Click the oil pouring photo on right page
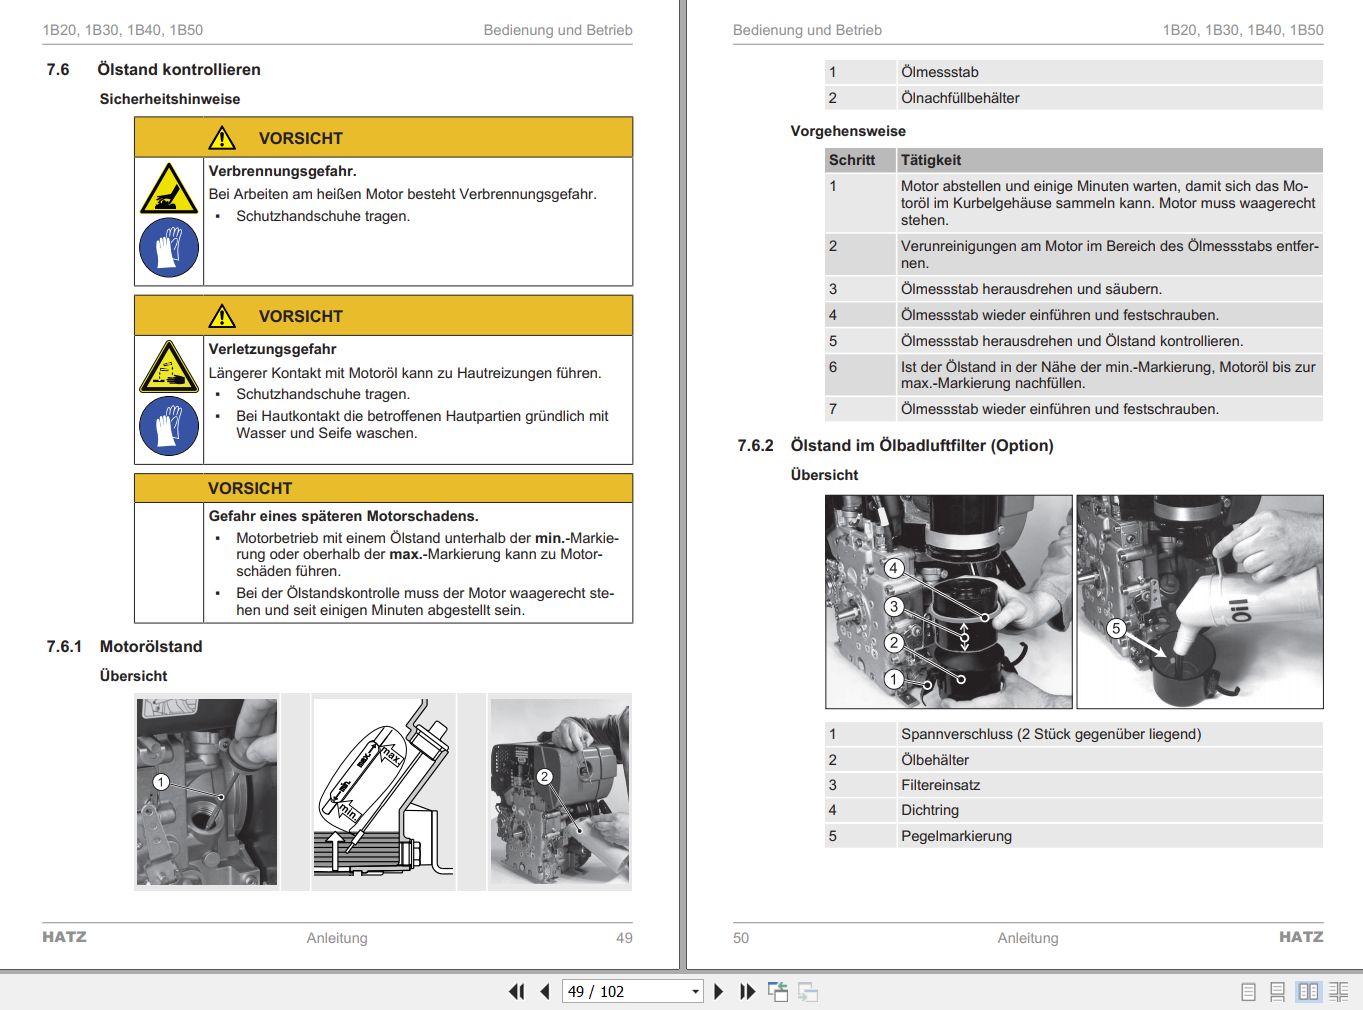The width and height of the screenshot is (1363, 1010). click(x=1199, y=600)
